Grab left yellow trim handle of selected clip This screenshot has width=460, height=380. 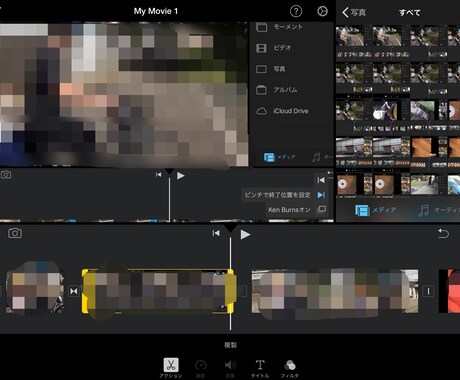tap(85, 291)
